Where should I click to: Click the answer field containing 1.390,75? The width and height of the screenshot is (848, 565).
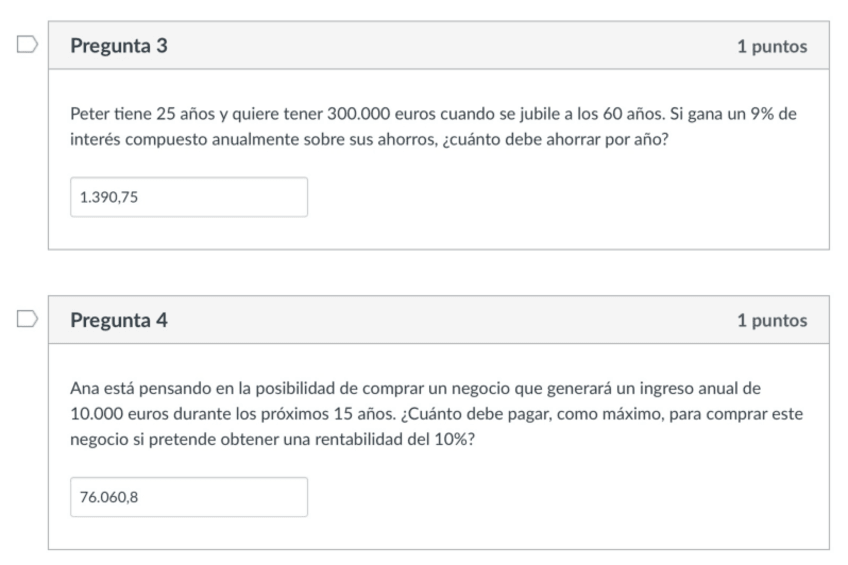[x=188, y=197]
